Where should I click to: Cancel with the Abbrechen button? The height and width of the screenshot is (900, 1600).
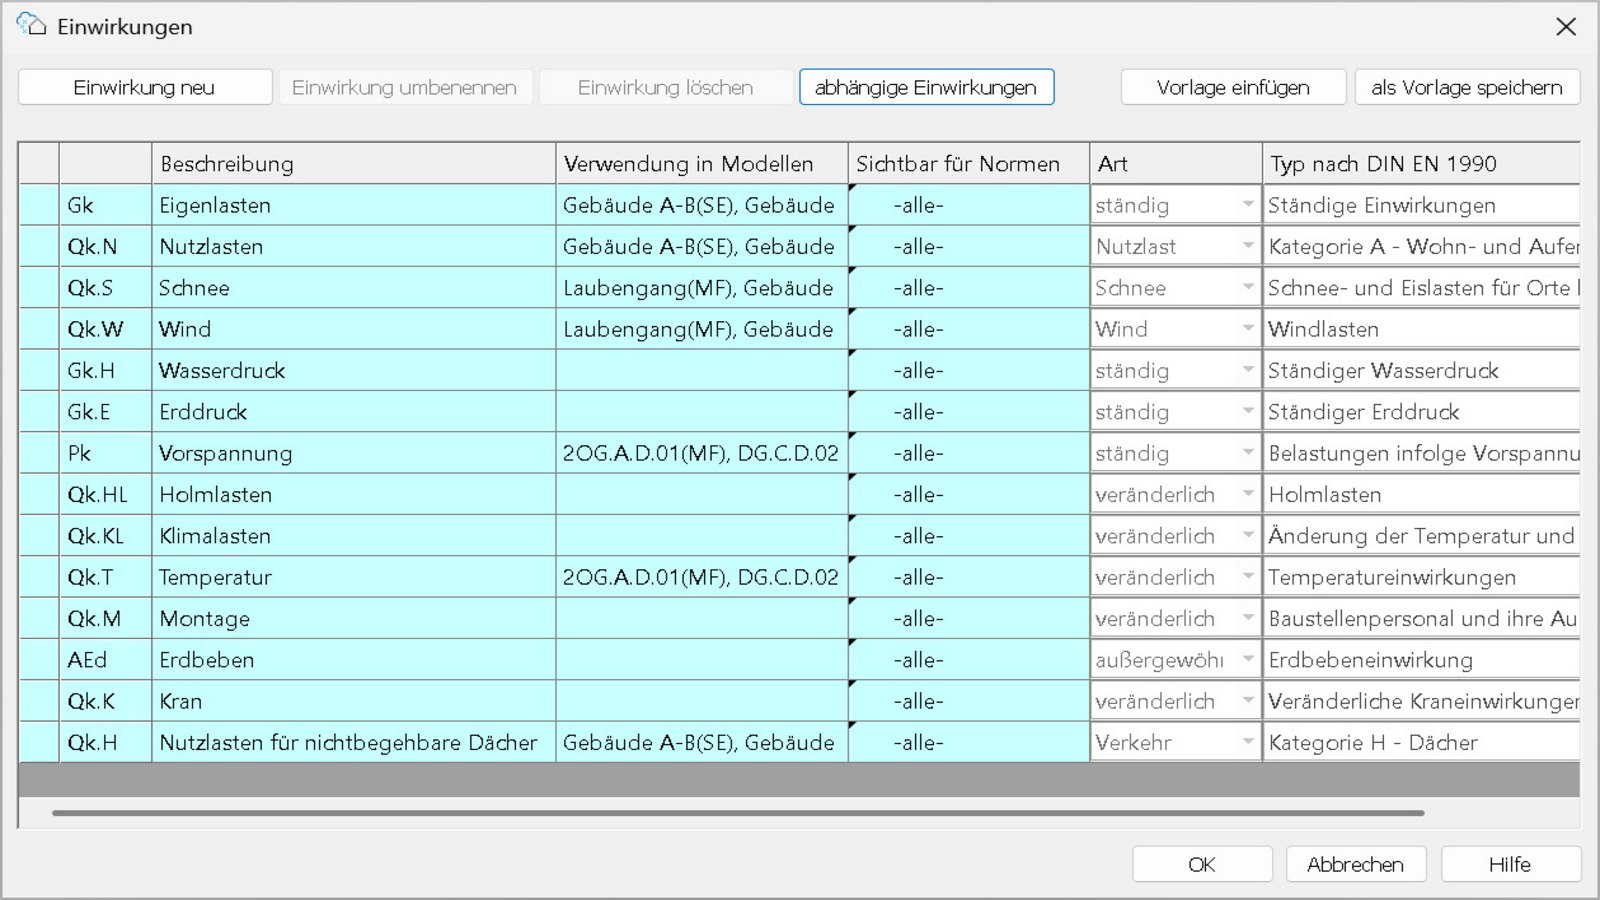click(1355, 865)
